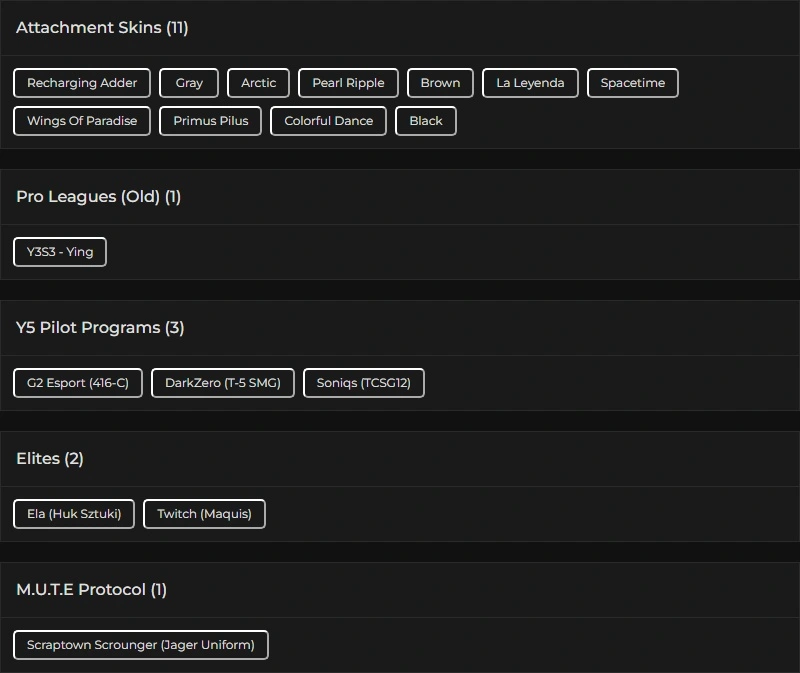Select the Colorful Dance tag
The width and height of the screenshot is (800, 673).
pyautogui.click(x=328, y=121)
